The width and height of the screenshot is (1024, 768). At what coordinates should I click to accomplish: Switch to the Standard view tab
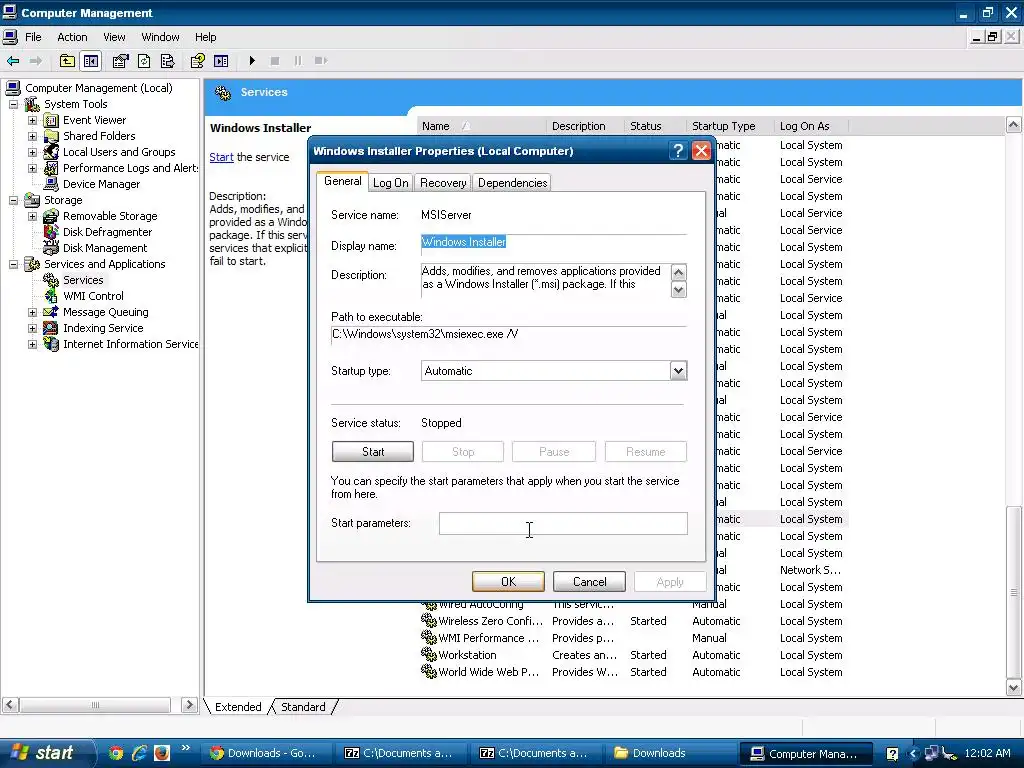[303, 707]
